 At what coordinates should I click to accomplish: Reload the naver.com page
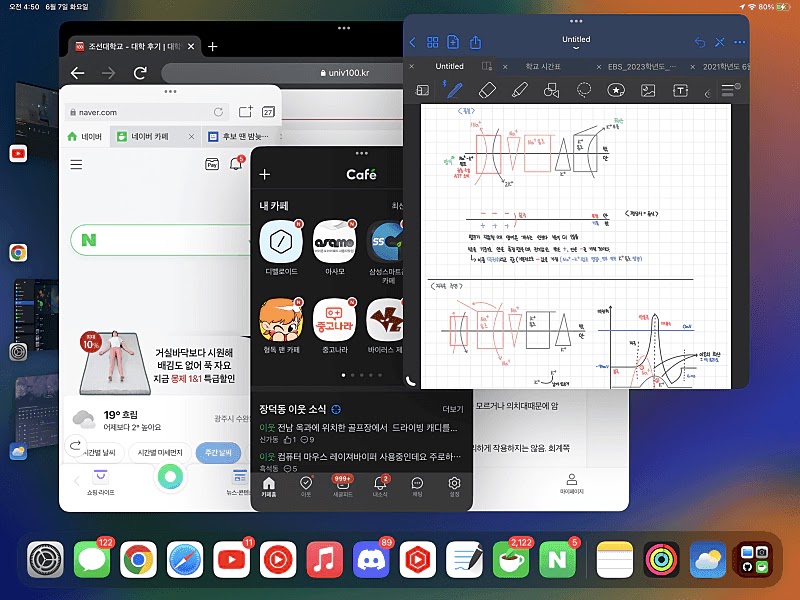218,112
